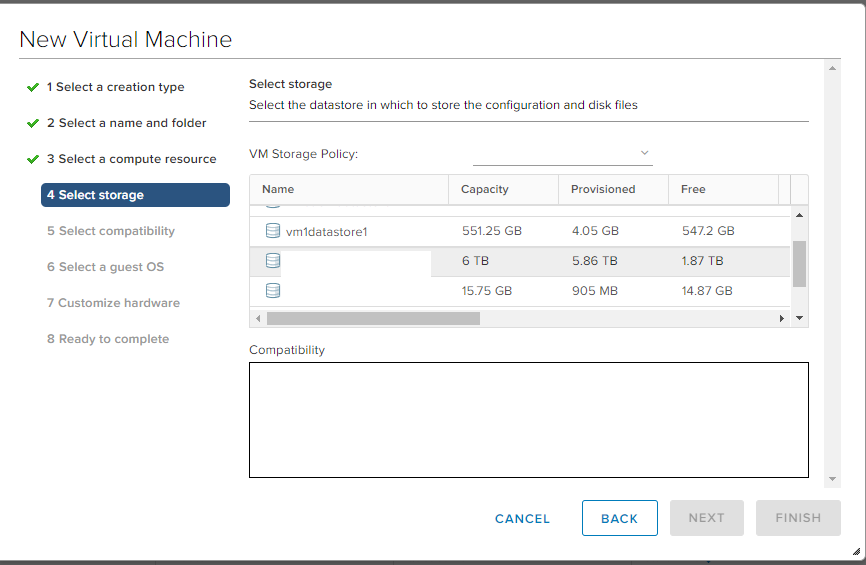Click the datastore table horizontal scrollbar thumb
This screenshot has height=565, width=866.
coord(373,318)
